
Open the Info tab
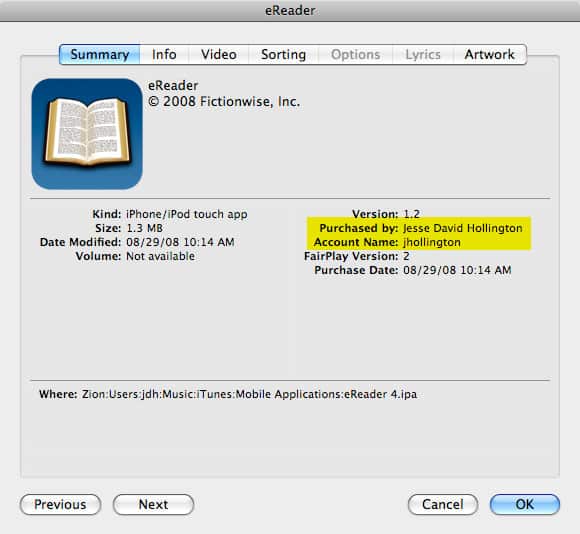164,54
